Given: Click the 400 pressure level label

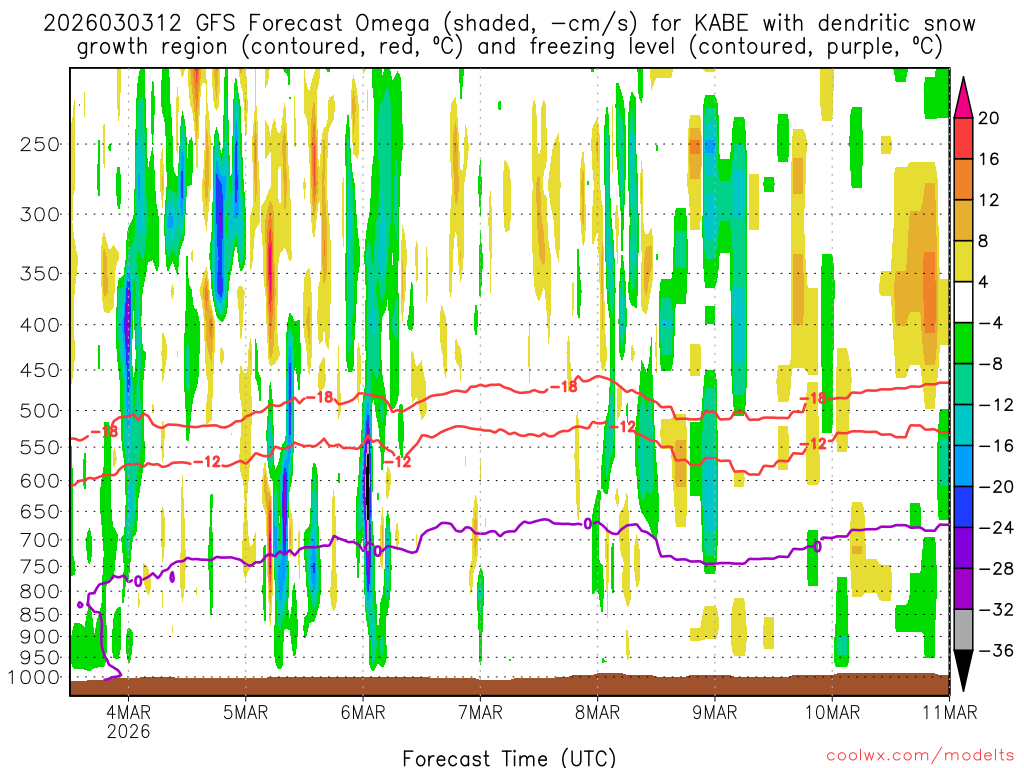Looking at the screenshot, I should click(x=40, y=325).
